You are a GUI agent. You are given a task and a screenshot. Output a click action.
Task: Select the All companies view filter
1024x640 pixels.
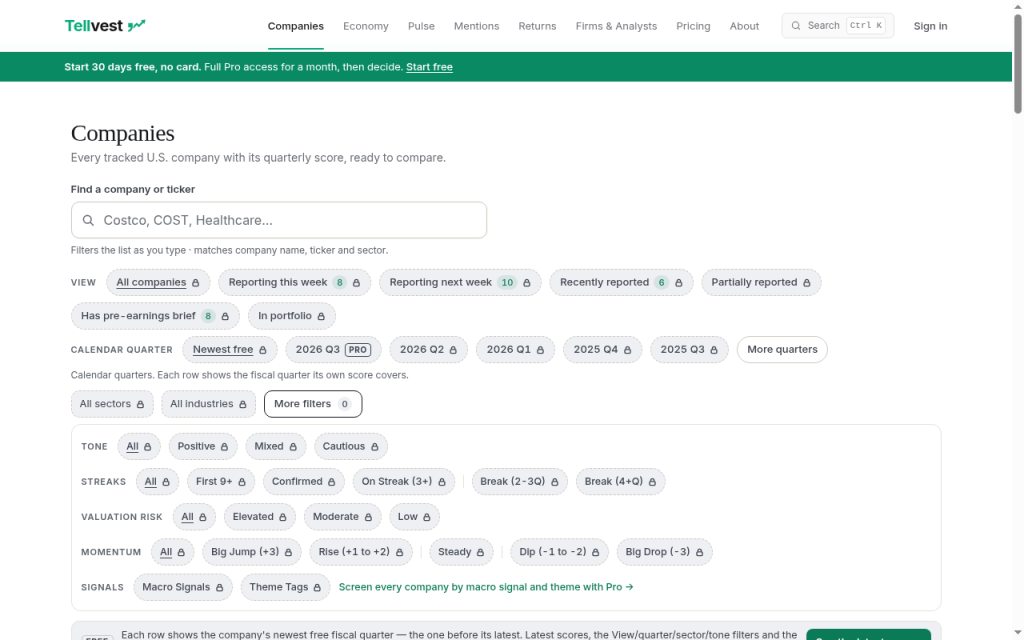[x=158, y=282]
